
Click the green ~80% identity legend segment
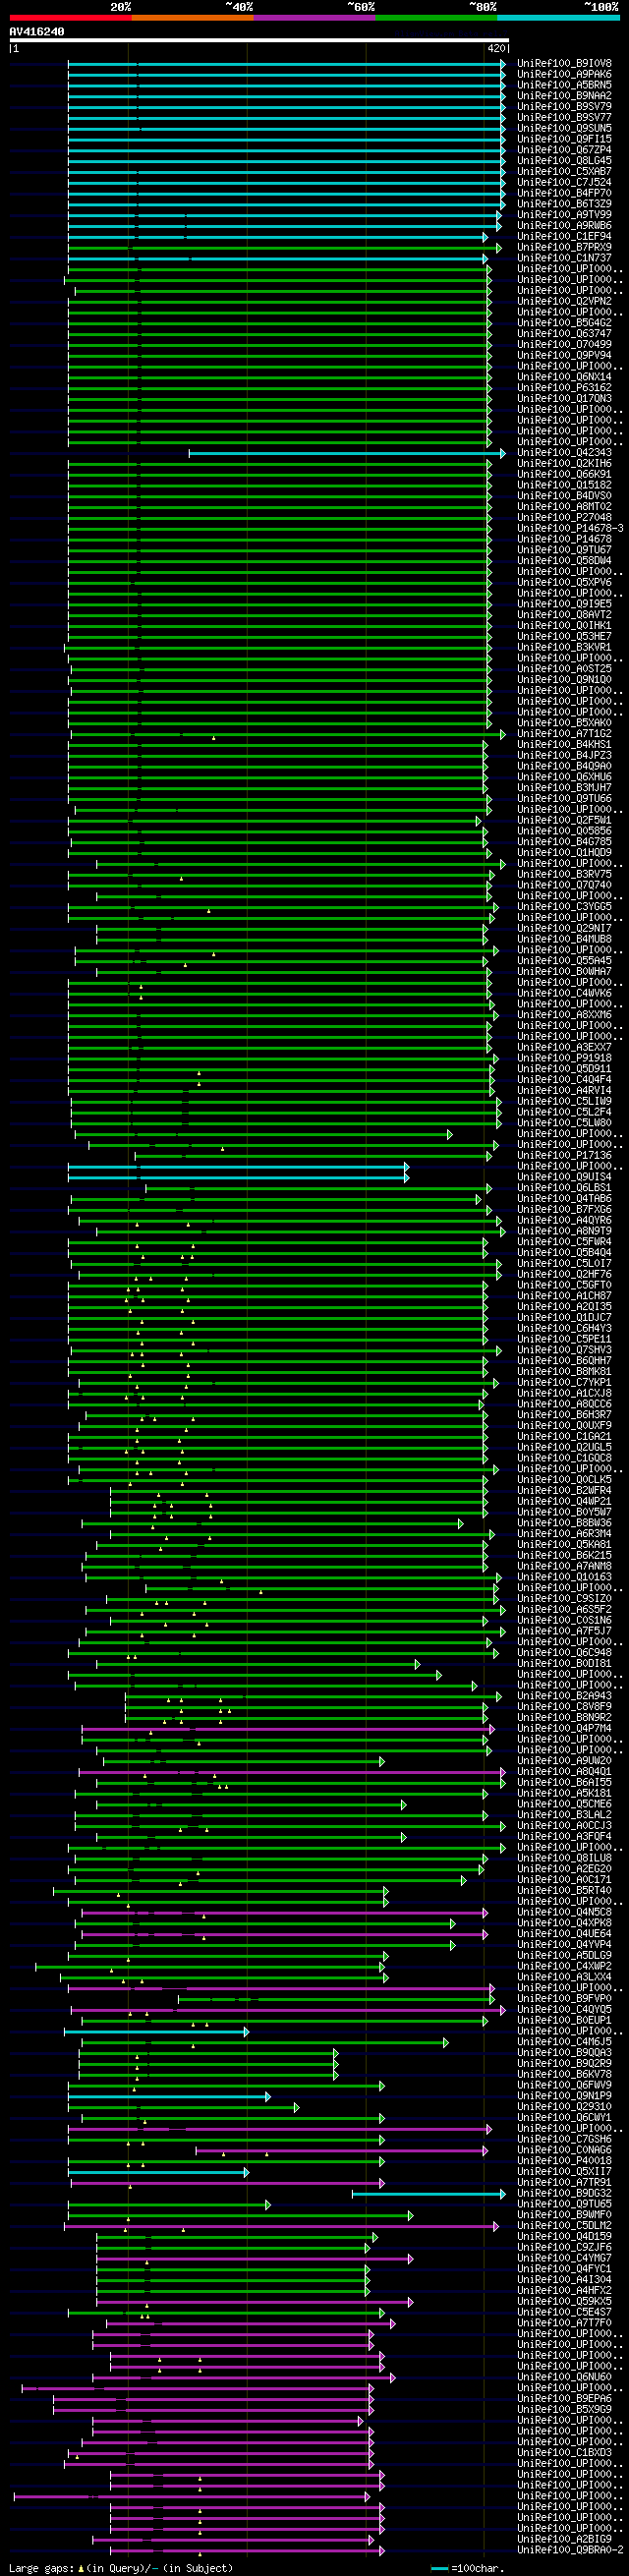436,17
